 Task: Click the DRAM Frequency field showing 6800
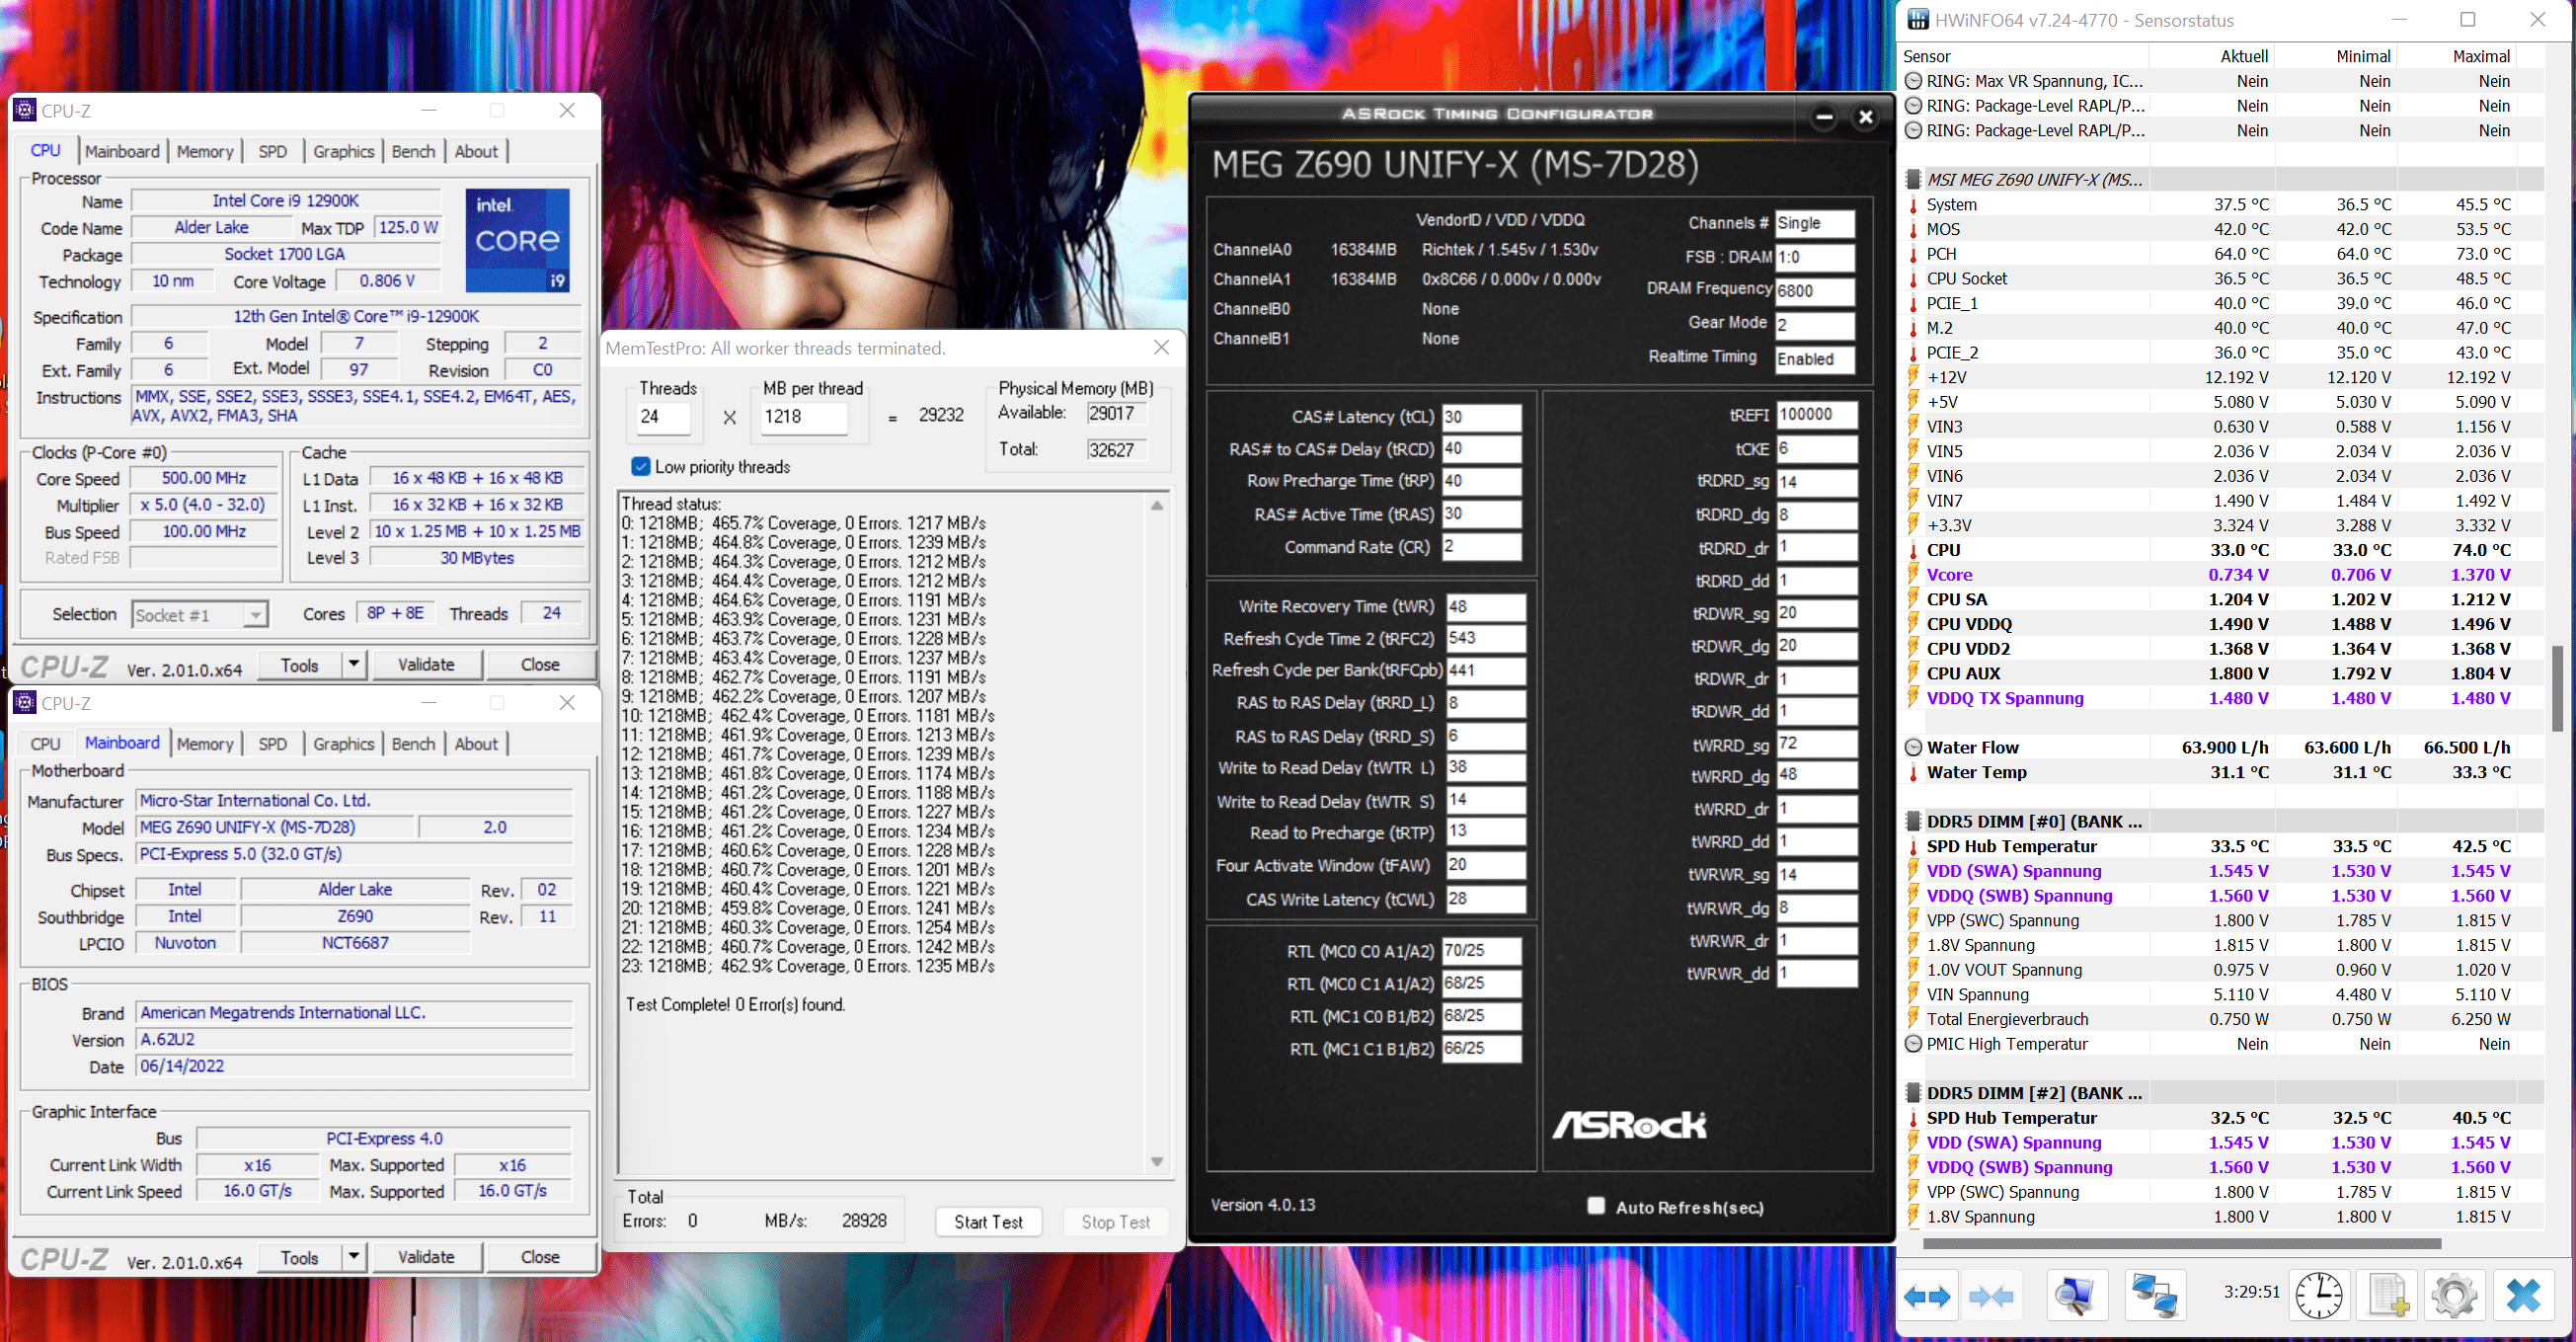click(1815, 291)
